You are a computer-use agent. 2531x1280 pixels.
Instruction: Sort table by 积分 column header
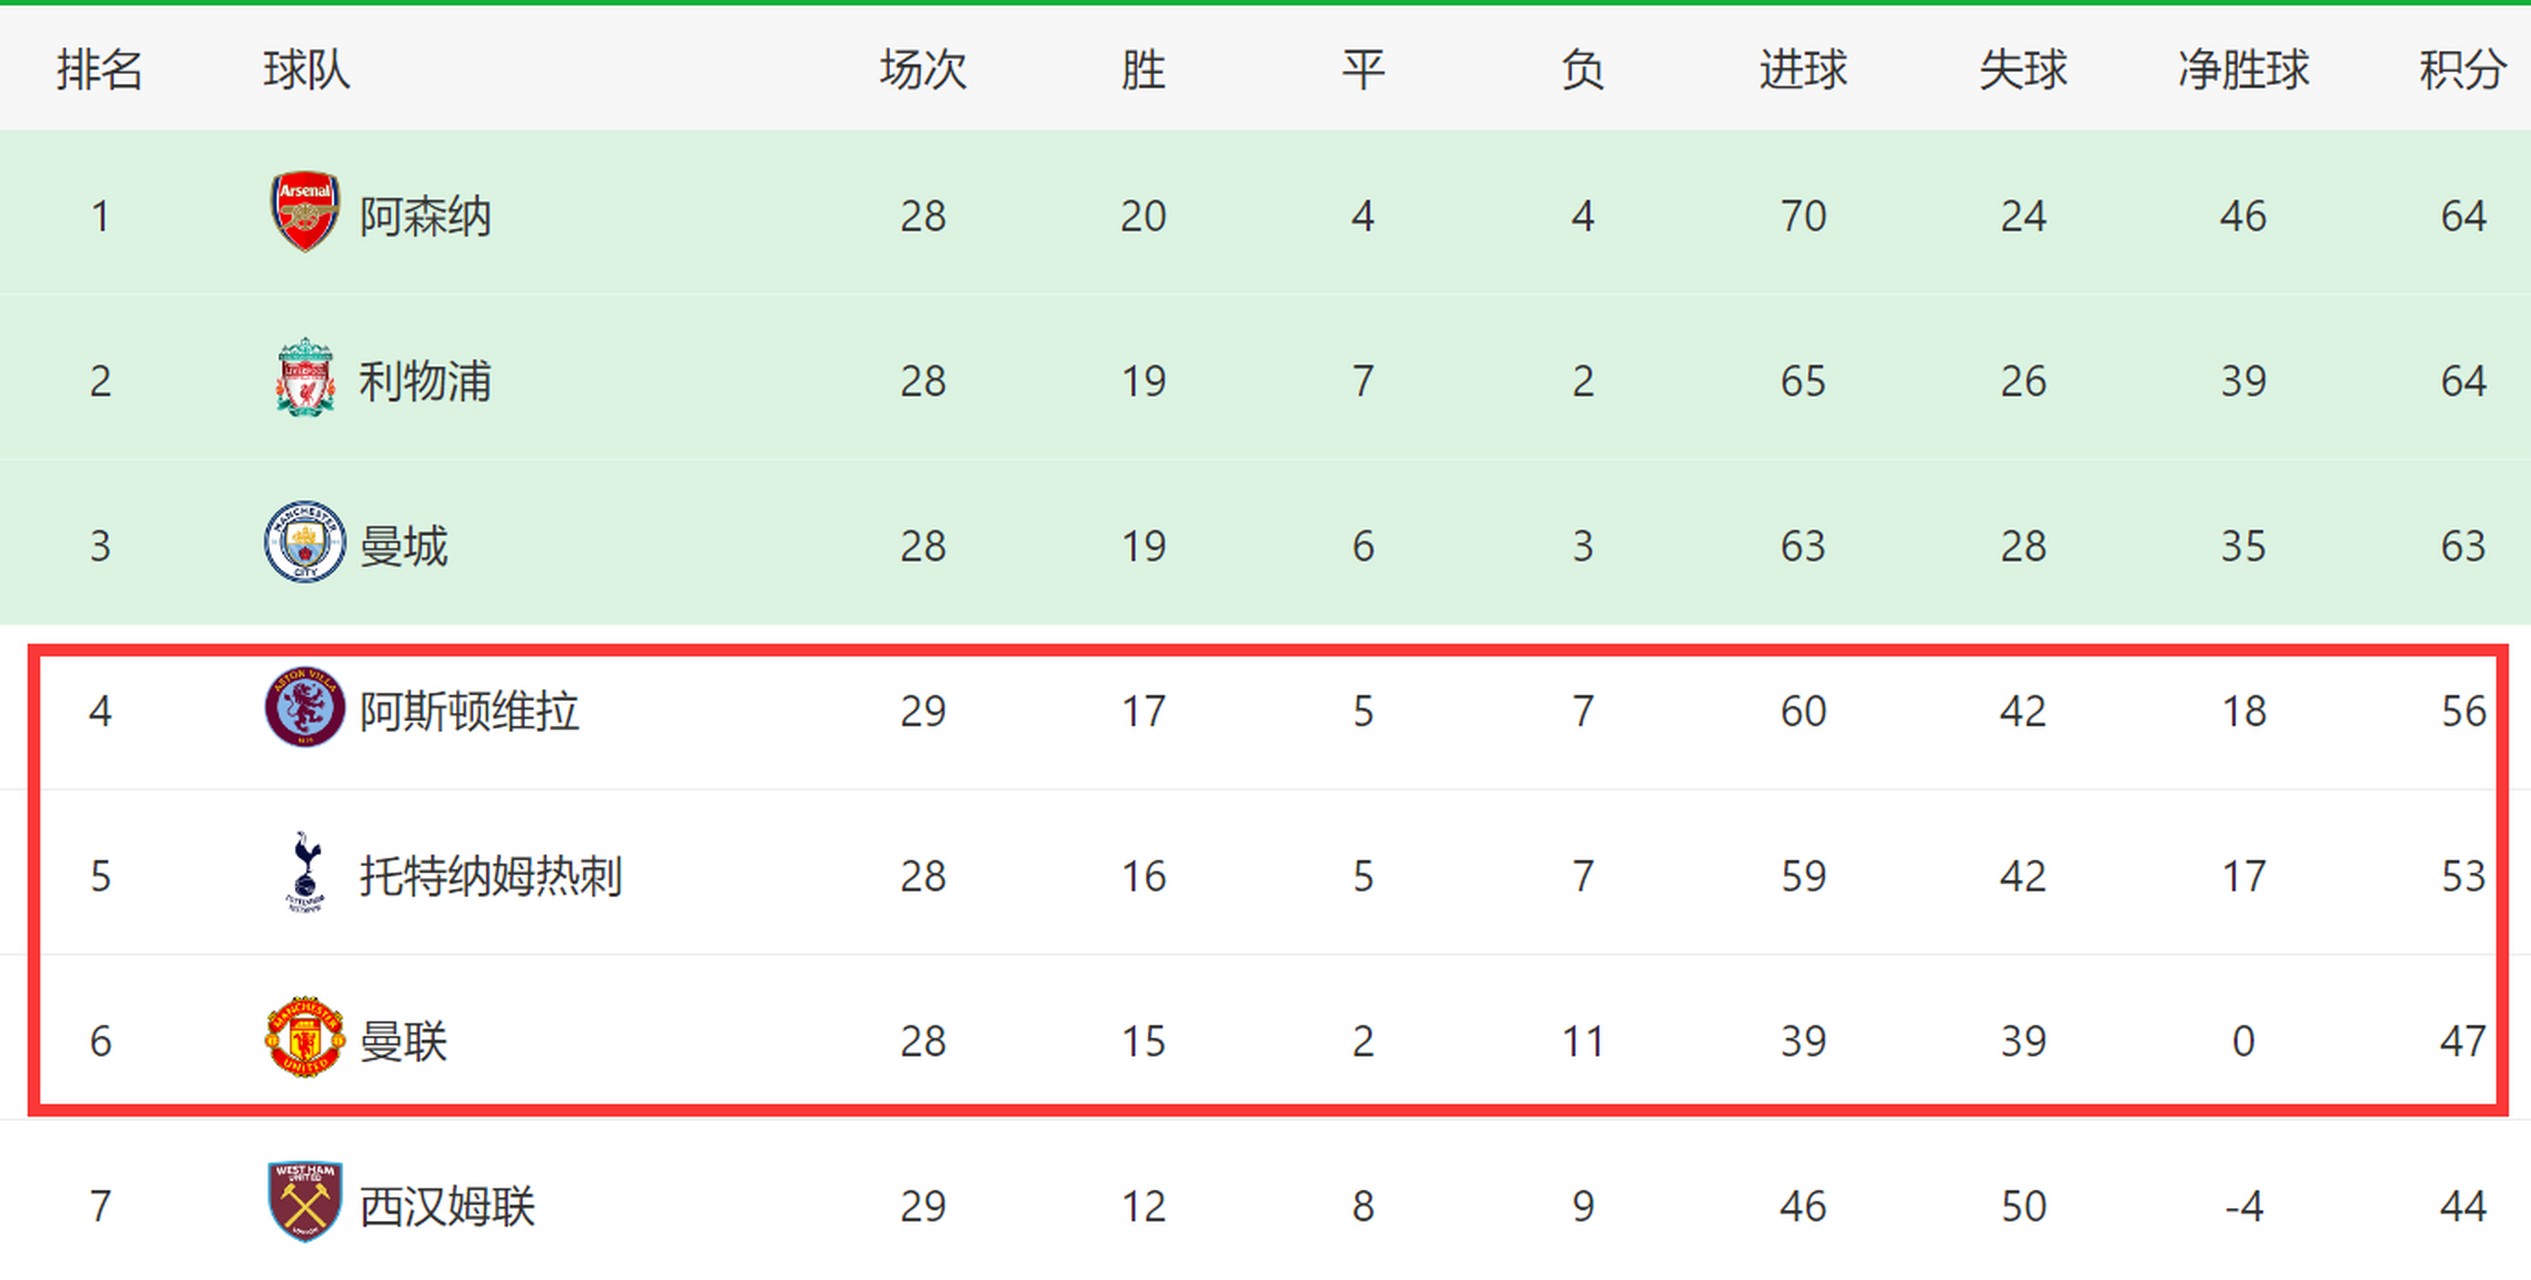coord(2462,70)
